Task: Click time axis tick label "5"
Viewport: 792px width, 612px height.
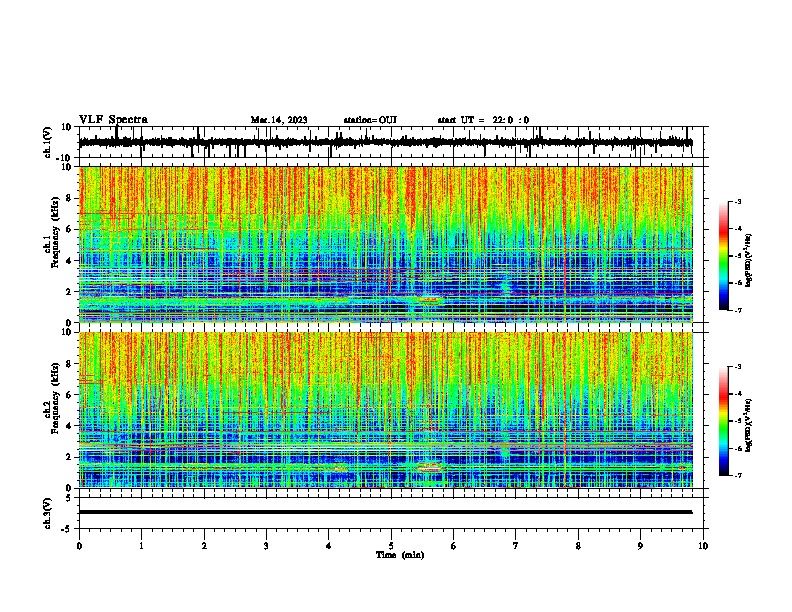Action: 391,546
